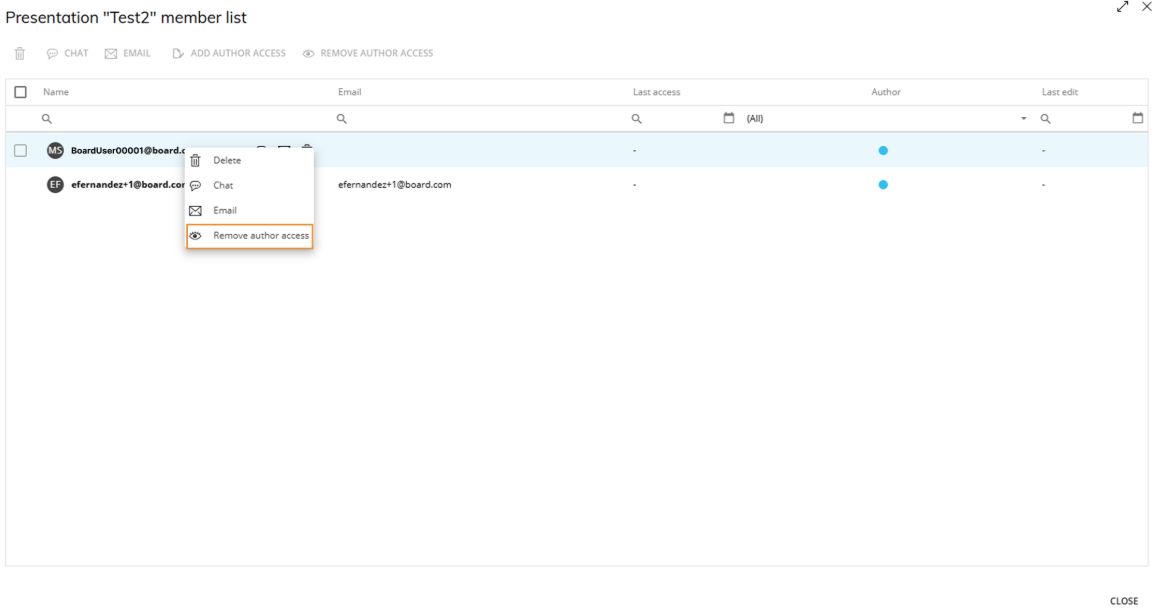
Task: Sort by the Last edit column header
Action: 1059,92
